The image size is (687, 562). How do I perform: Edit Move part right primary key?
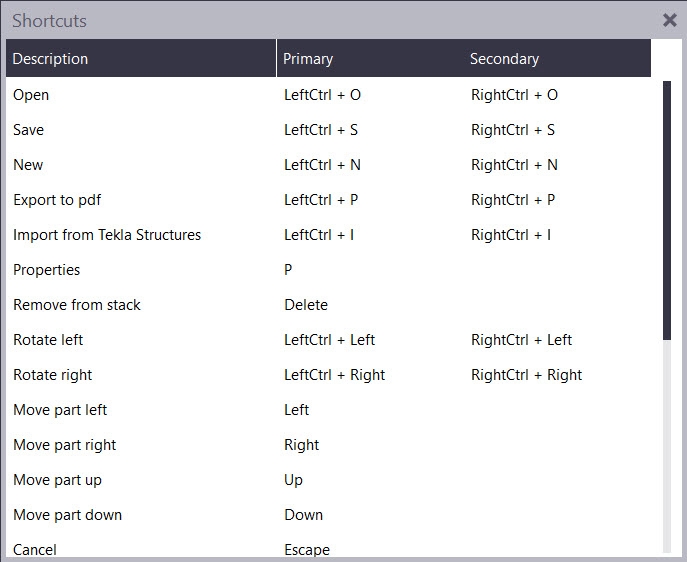(302, 445)
